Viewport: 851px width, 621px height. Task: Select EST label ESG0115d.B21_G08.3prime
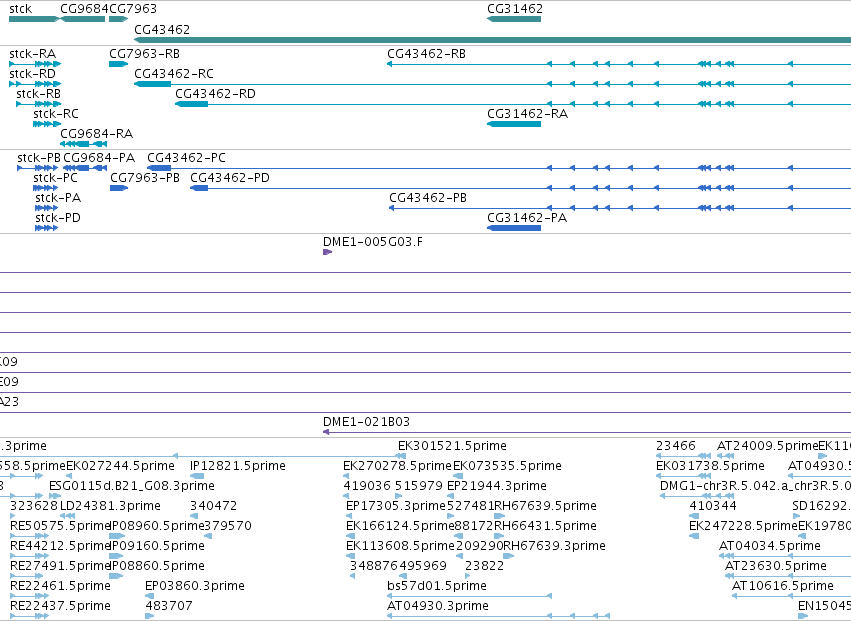tap(132, 486)
